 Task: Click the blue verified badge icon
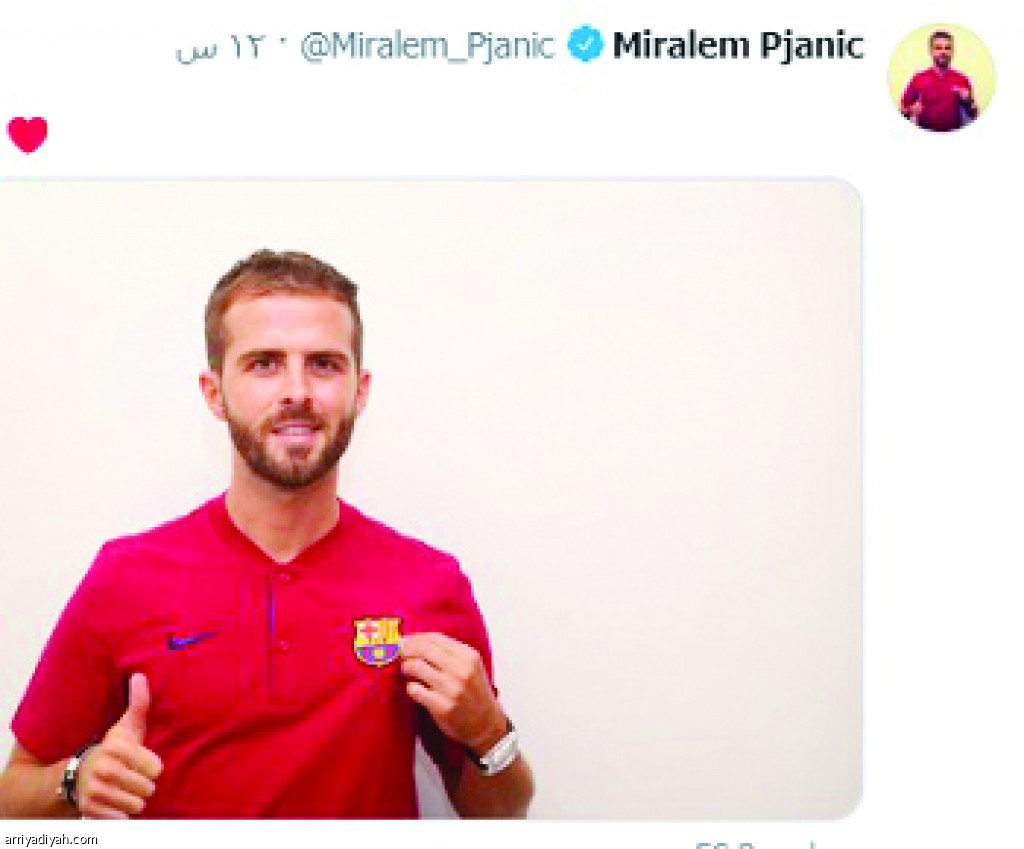584,44
